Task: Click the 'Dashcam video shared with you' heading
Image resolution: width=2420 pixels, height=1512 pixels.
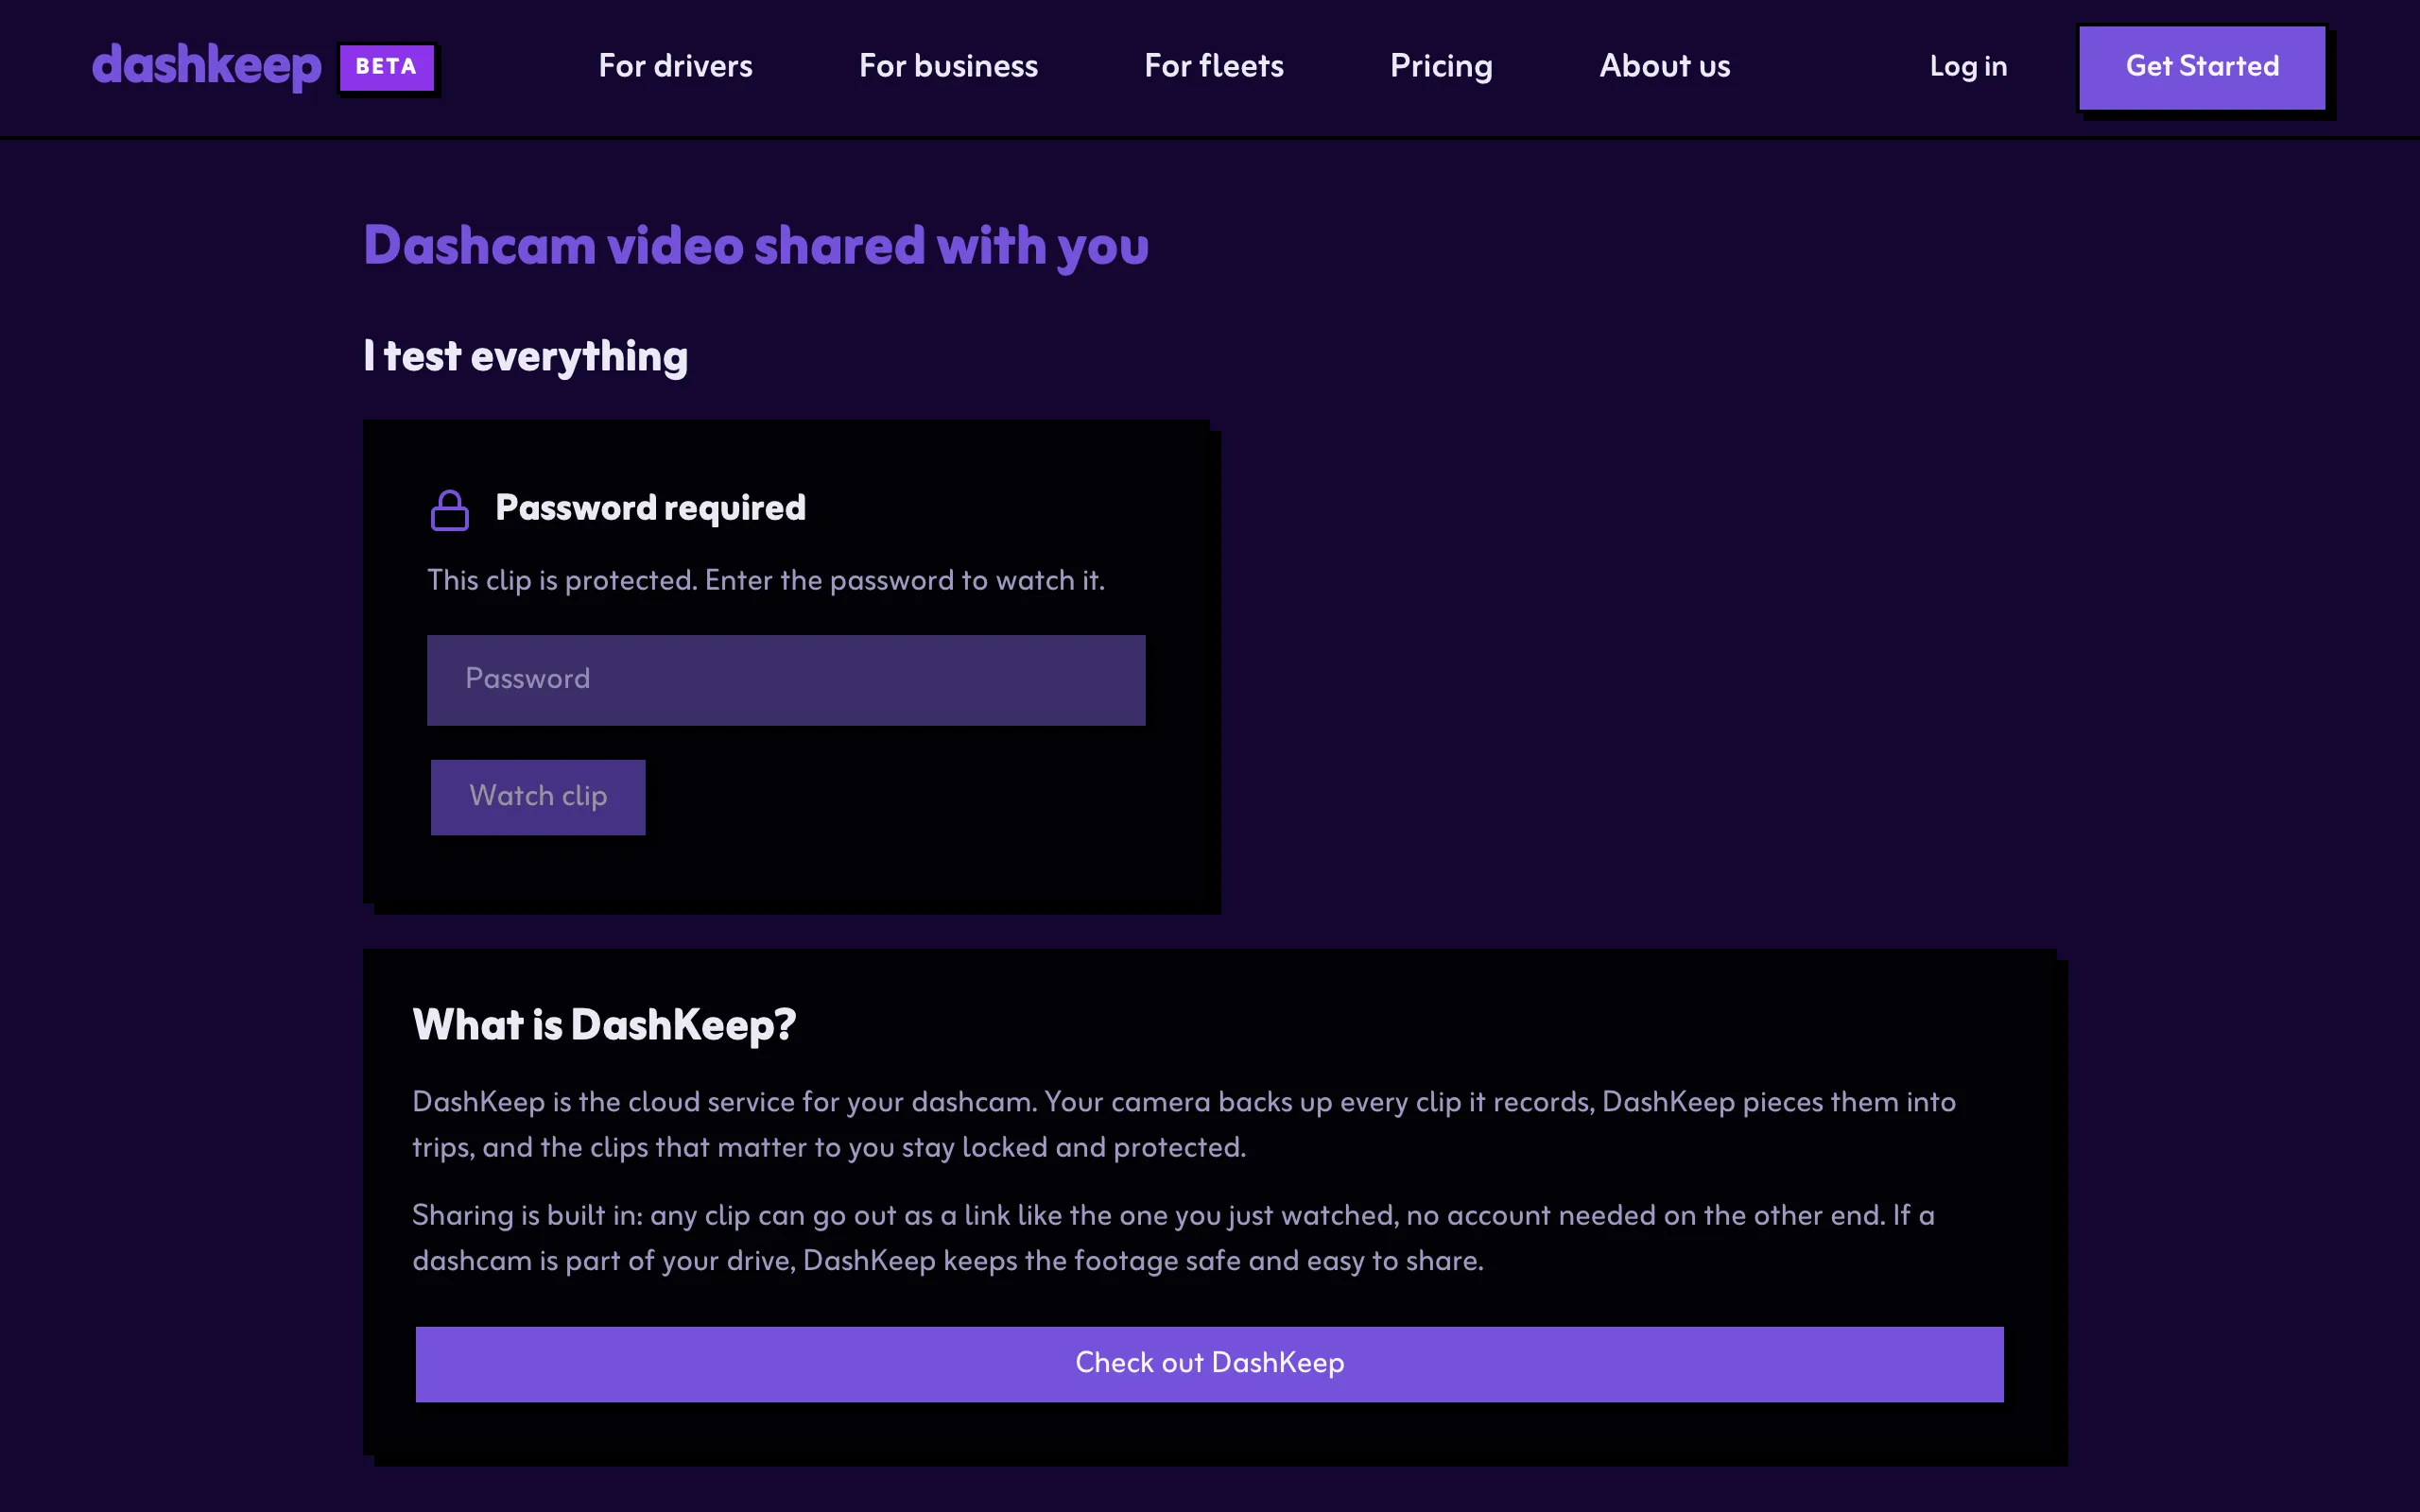Action: click(756, 246)
